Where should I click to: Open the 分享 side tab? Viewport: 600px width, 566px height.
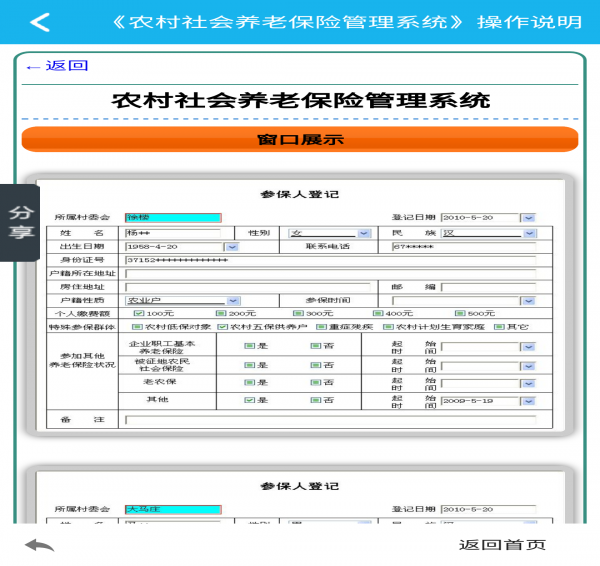click(x=20, y=223)
